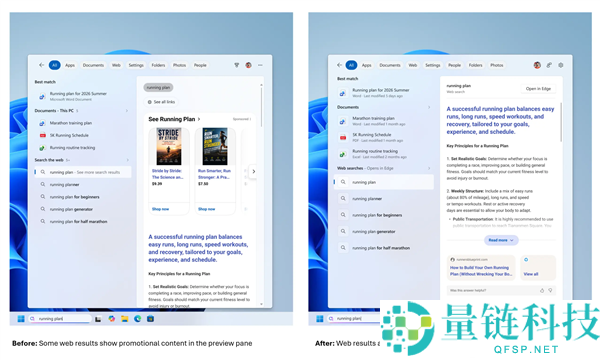Launch Copilot from the Before taskbar

click(x=112, y=318)
